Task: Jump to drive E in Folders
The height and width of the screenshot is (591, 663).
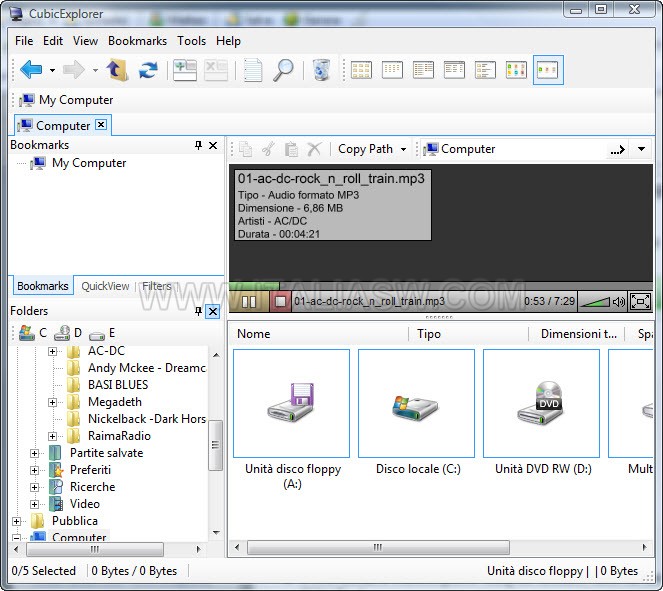Action: [102, 333]
